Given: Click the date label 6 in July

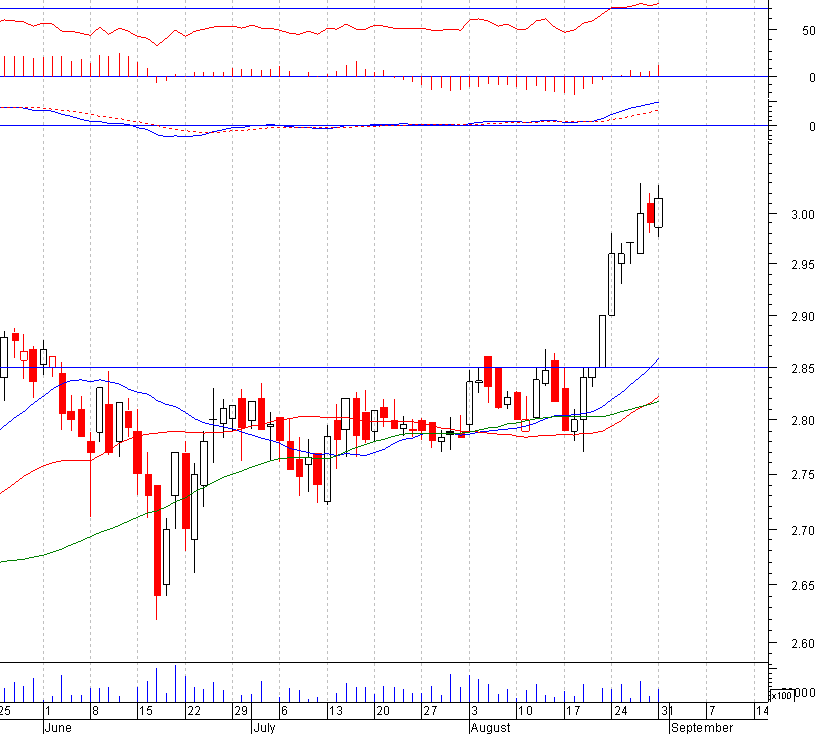Looking at the screenshot, I should point(284,710).
